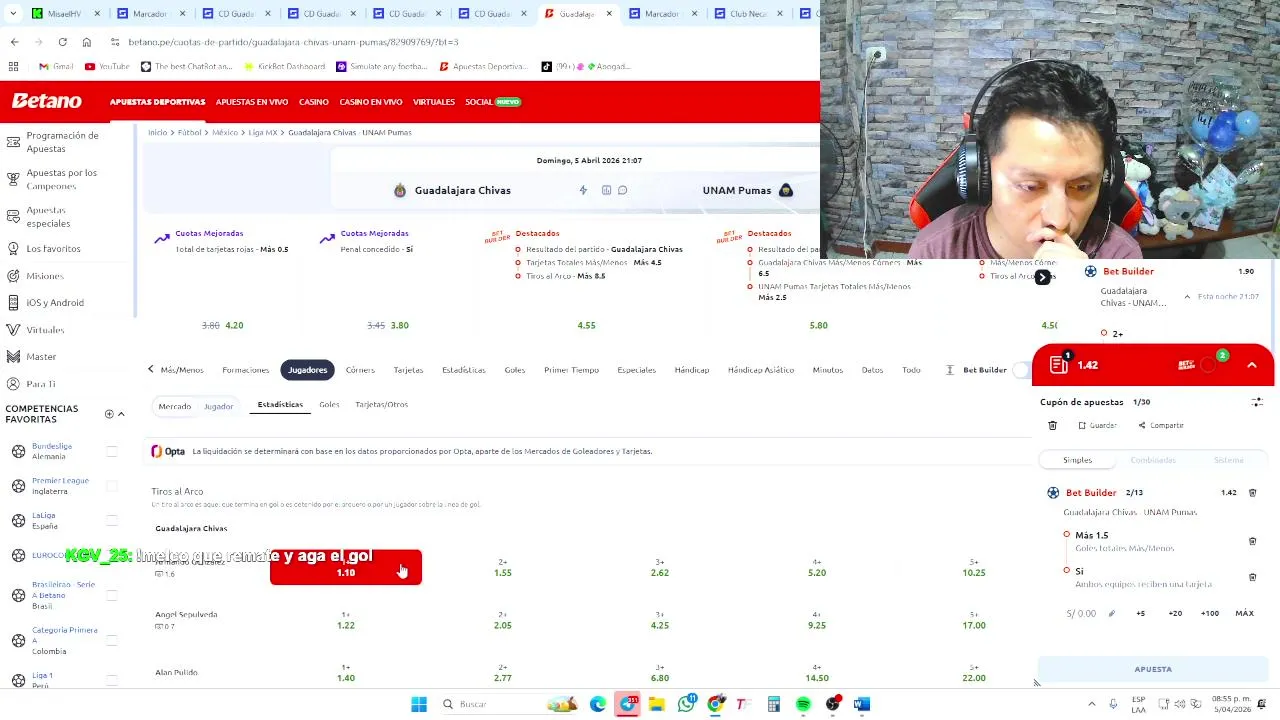Open Apuestas por los Campeones
Image resolution: width=1280 pixels, height=720 pixels.
[62, 179]
